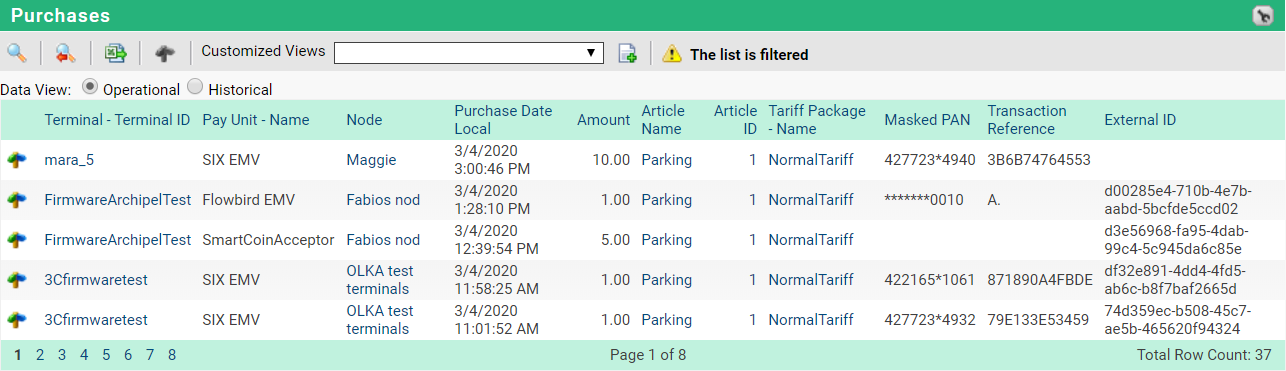Sort by Amount column header
The height and width of the screenshot is (371, 1286).
click(x=603, y=120)
